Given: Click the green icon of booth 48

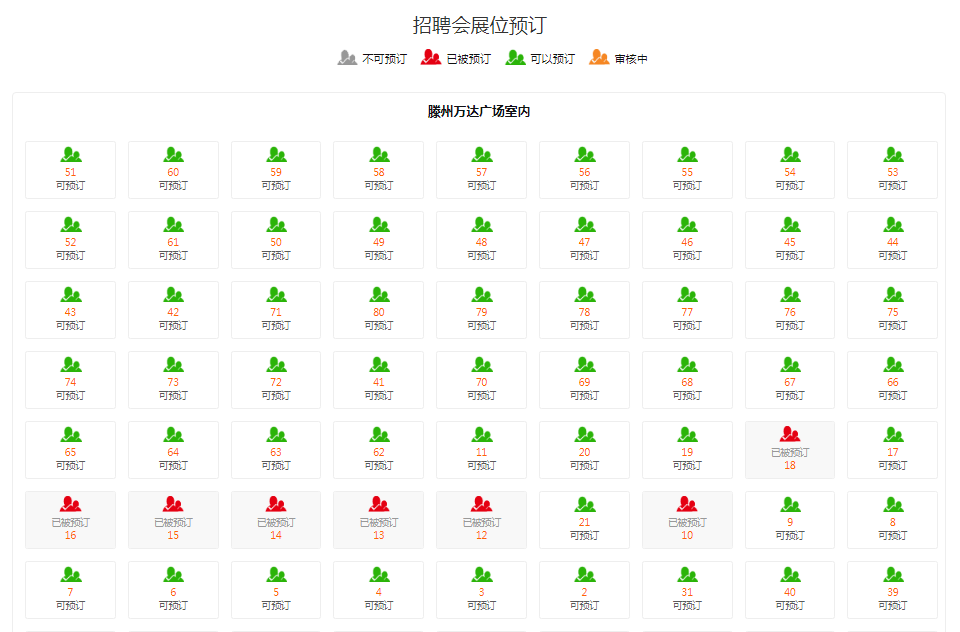Looking at the screenshot, I should click(482, 225).
